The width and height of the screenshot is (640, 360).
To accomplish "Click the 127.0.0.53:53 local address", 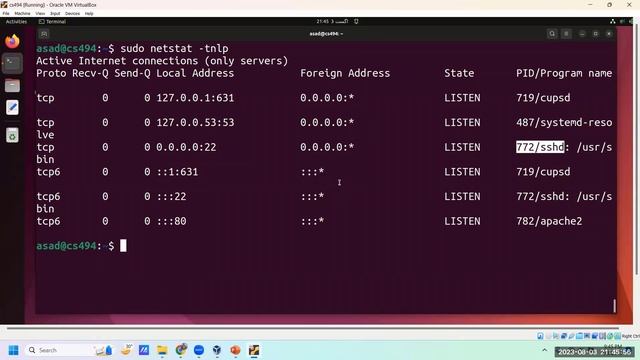I will 195,122.
